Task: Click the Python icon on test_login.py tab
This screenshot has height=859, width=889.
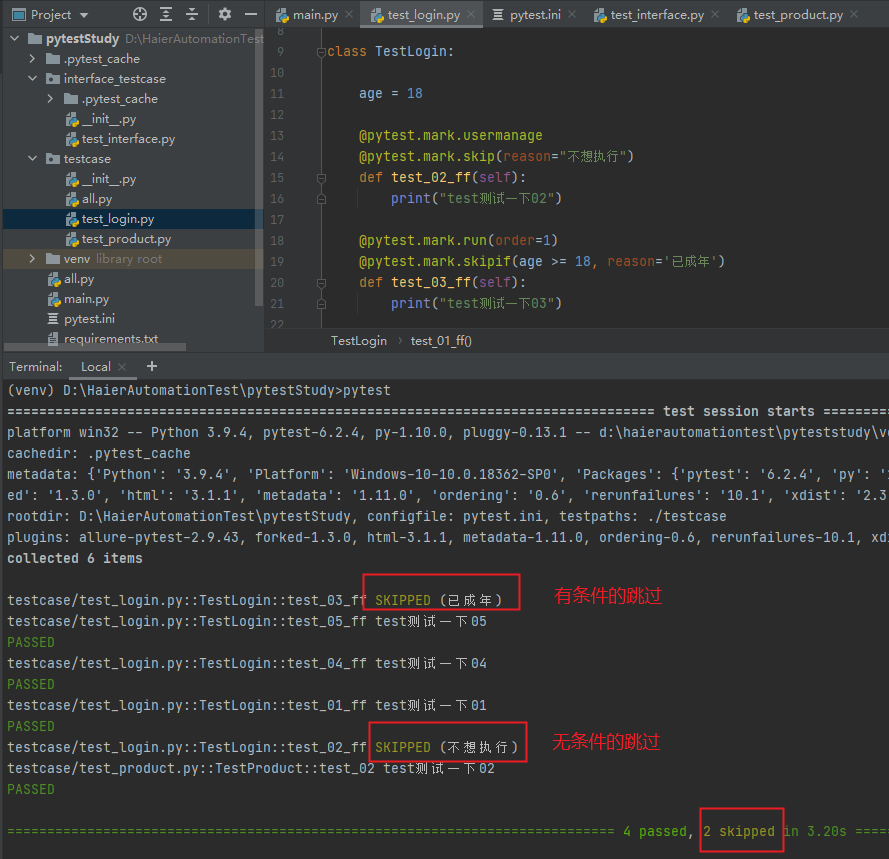Action: [x=377, y=15]
